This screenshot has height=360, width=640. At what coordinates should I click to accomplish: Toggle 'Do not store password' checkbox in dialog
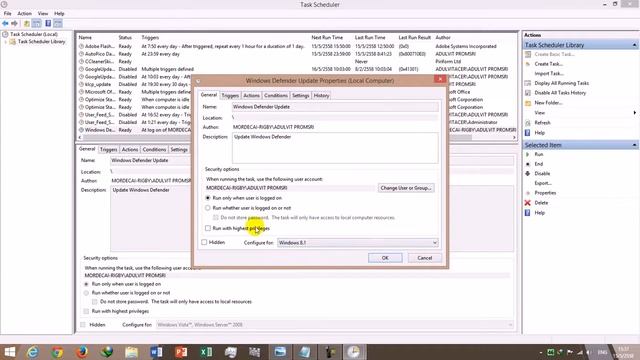(x=216, y=218)
